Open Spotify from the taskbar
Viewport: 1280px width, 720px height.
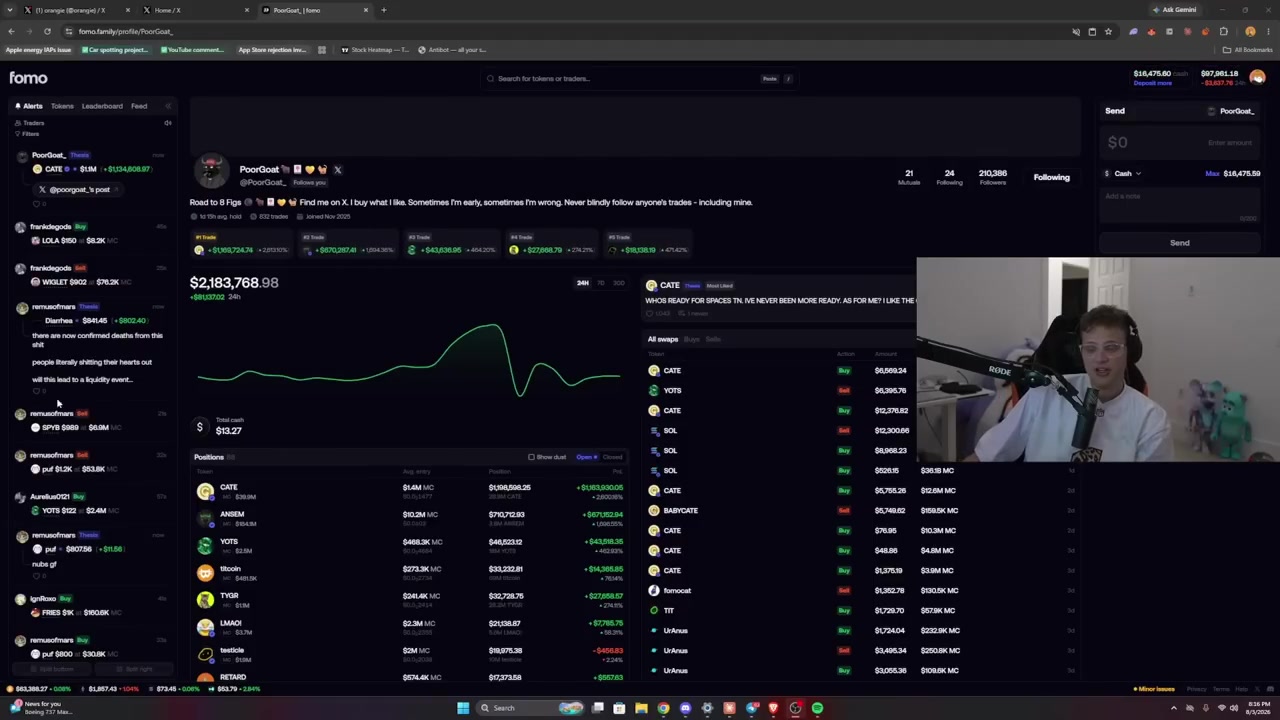817,708
